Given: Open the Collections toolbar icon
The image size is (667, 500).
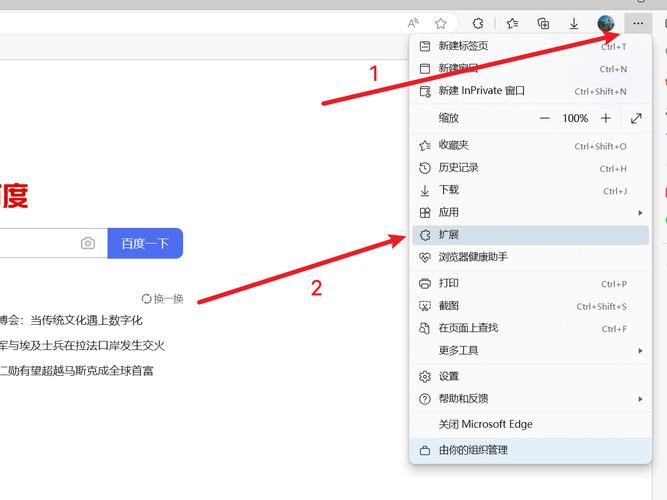Looking at the screenshot, I should (543, 23).
